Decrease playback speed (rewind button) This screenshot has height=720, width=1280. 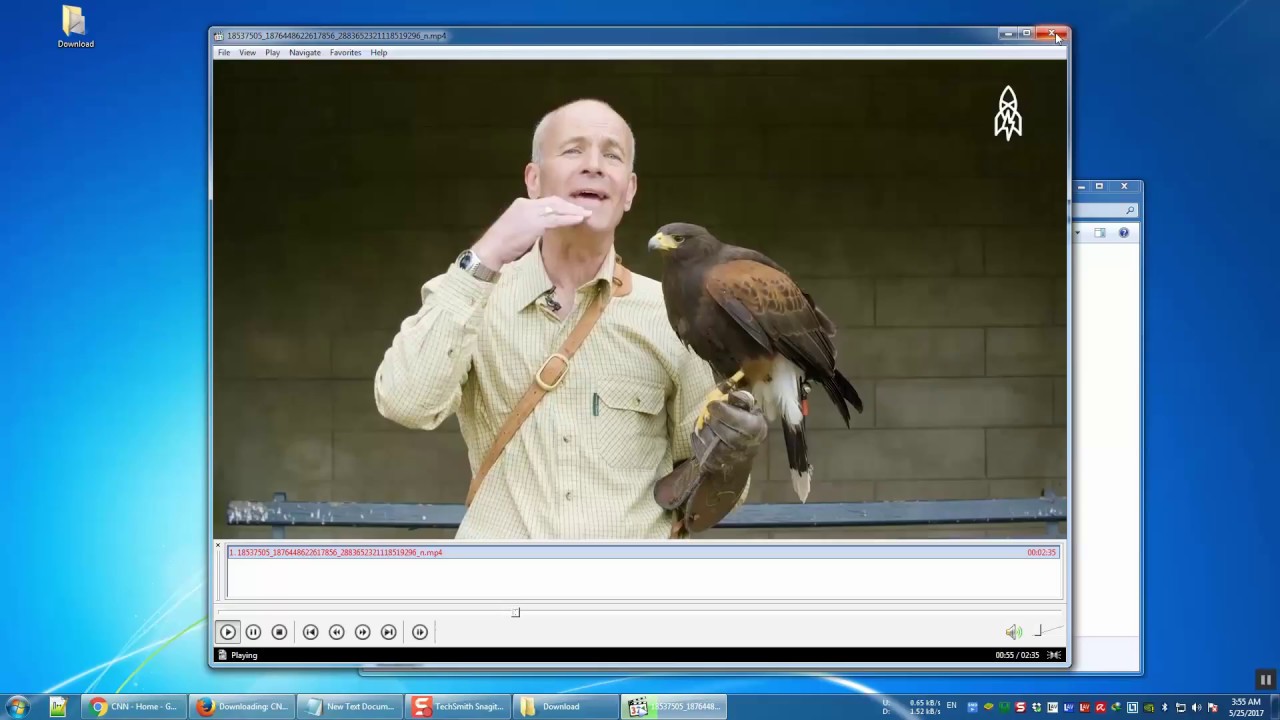pos(336,632)
